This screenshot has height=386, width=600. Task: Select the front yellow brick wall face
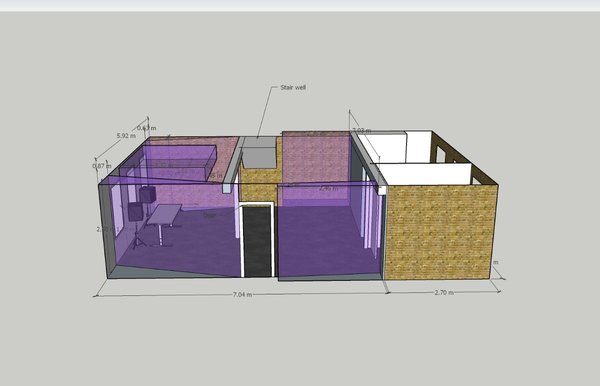click(440, 233)
